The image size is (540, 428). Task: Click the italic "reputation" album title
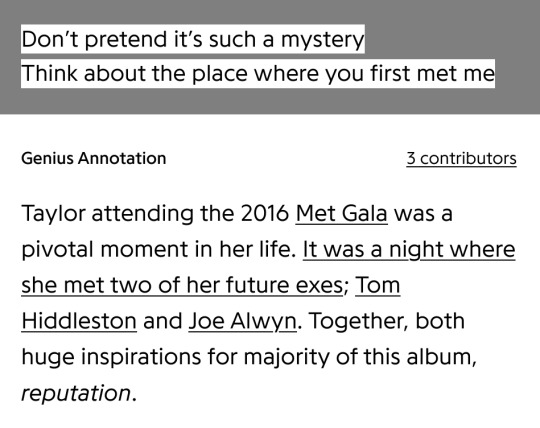tap(76, 393)
